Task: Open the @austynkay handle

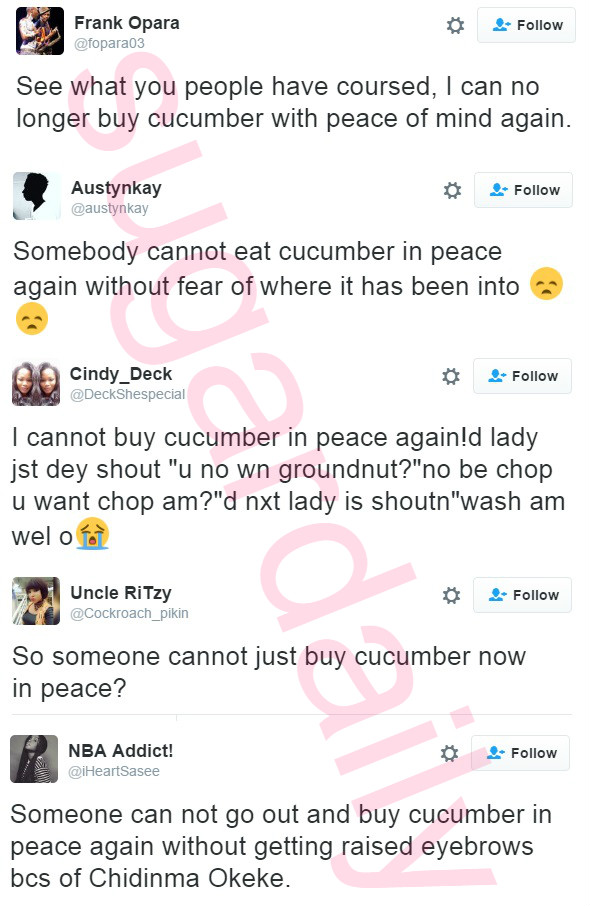Action: click(110, 208)
